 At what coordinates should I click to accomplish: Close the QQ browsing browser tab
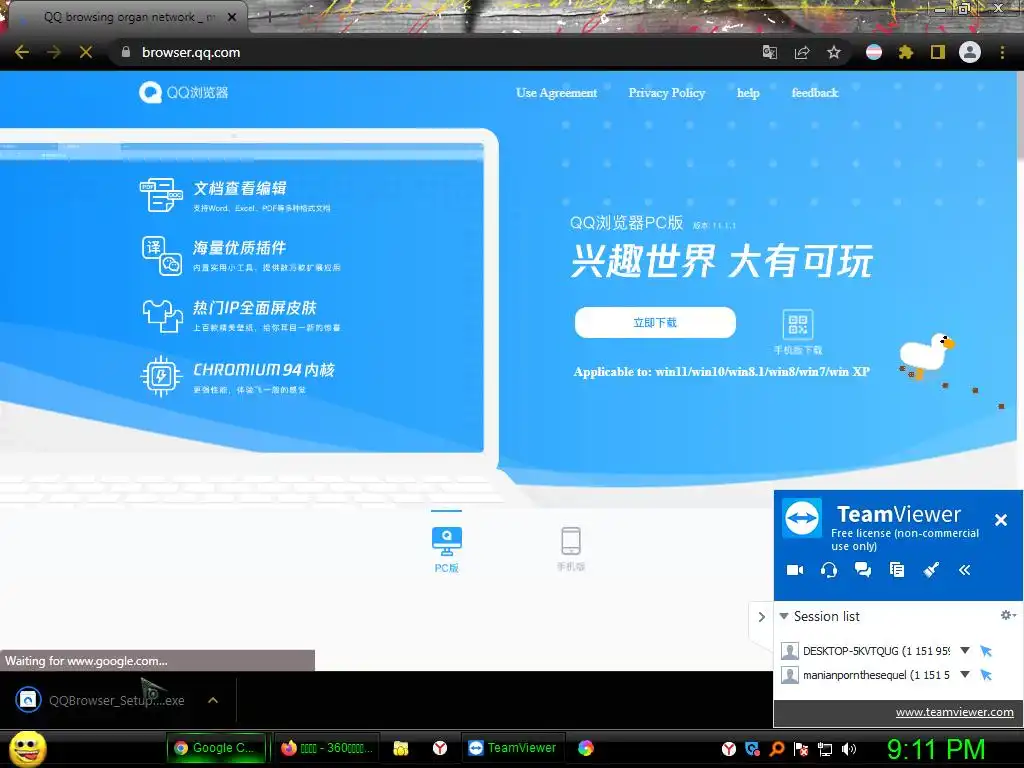232,17
